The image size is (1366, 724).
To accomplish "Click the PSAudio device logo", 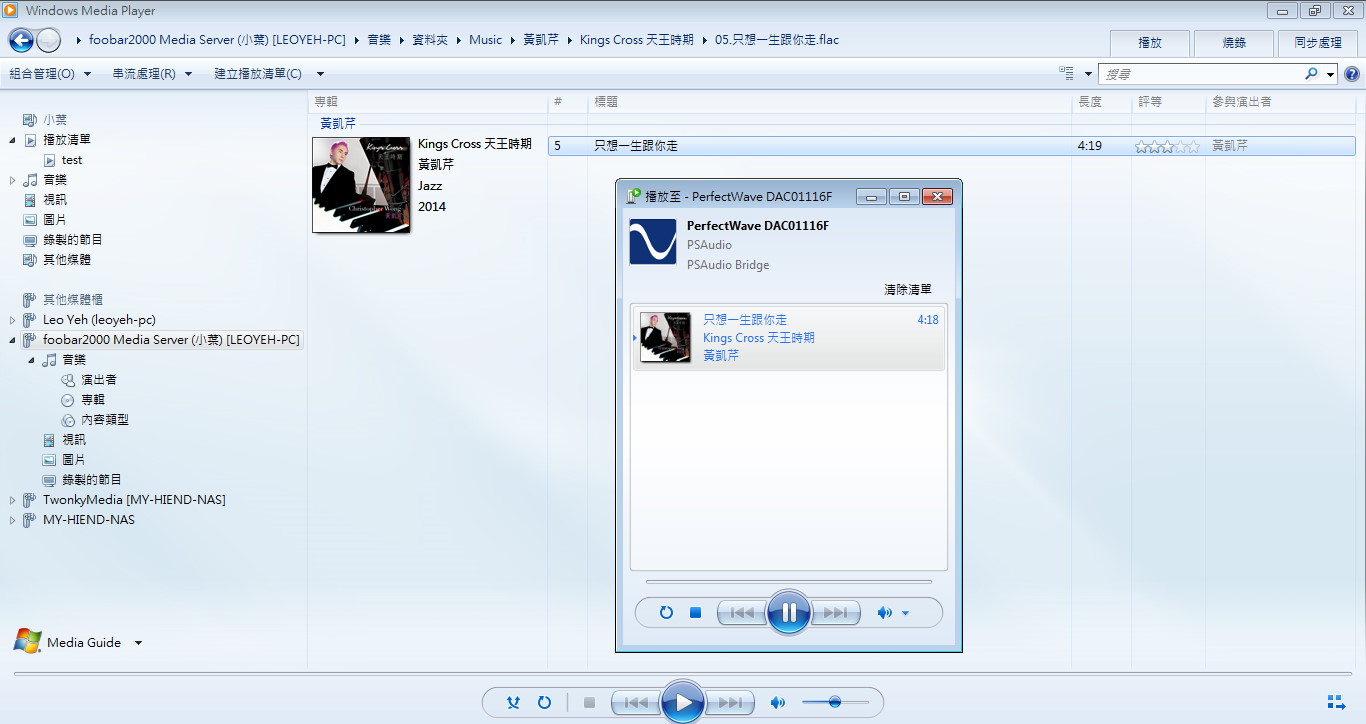I will [653, 241].
